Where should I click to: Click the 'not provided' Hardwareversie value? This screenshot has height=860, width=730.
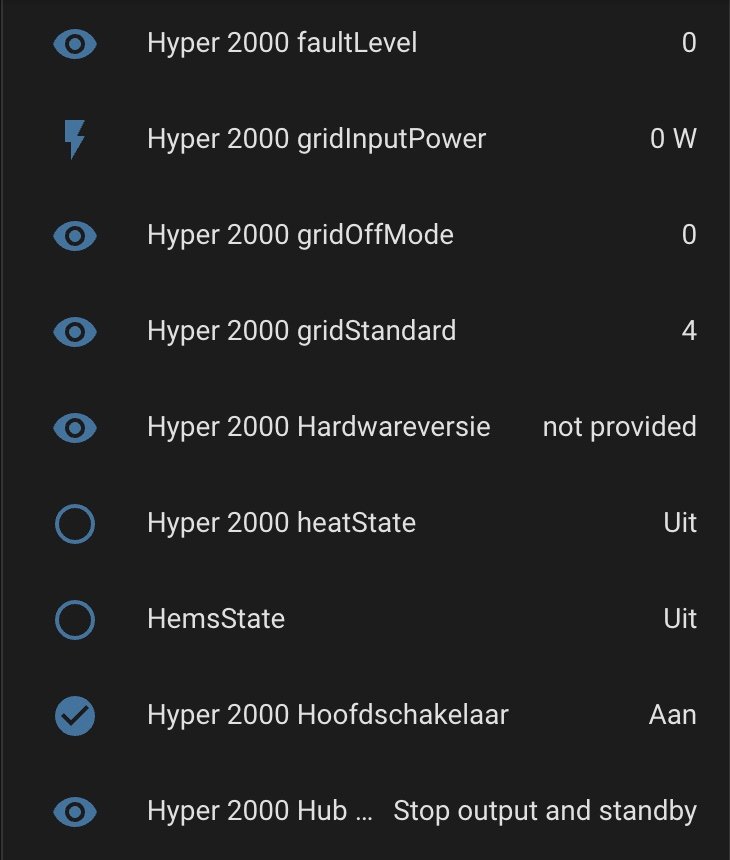pyautogui.click(x=619, y=427)
